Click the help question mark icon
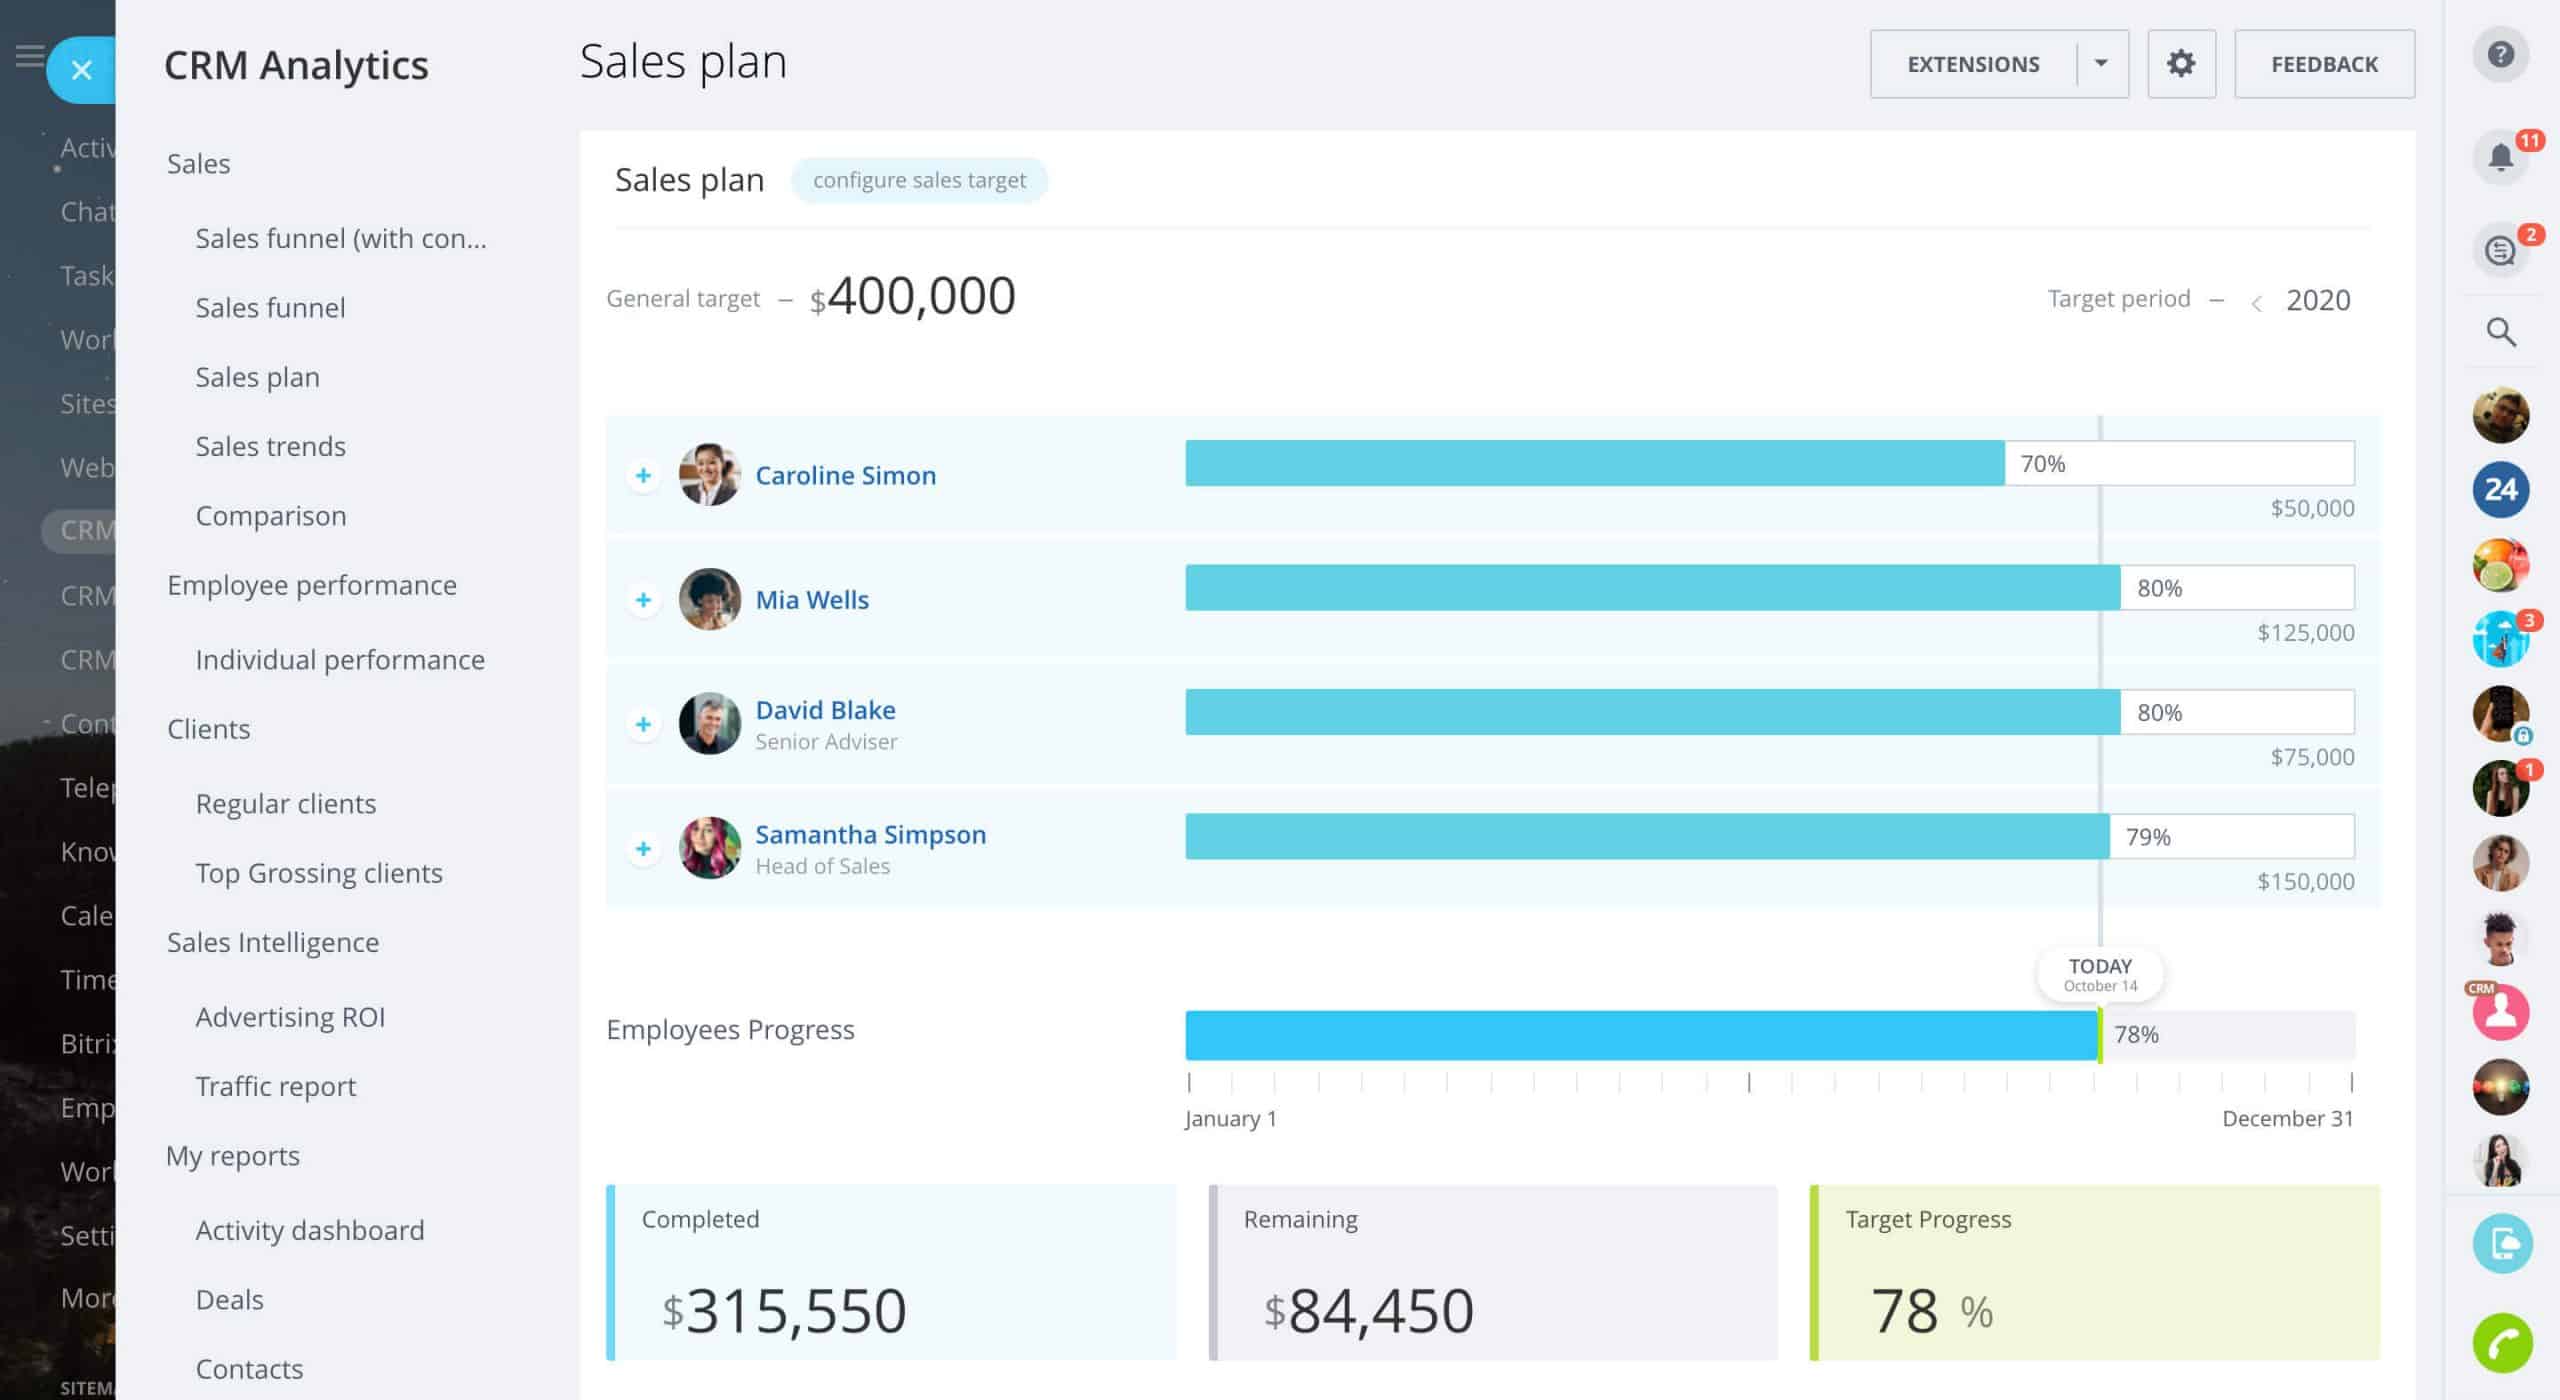Screen dimensions: 2560x1400 (x=2500, y=55)
